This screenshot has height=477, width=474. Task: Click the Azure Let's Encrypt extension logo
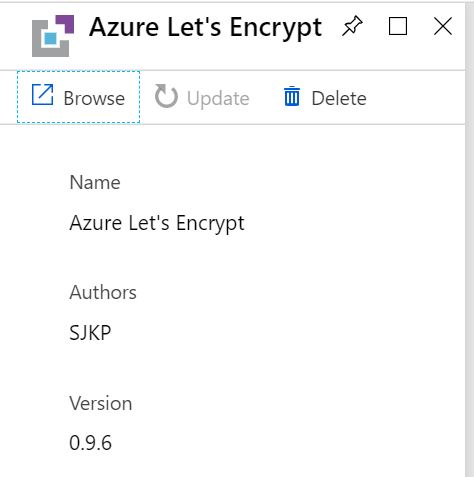click(53, 36)
